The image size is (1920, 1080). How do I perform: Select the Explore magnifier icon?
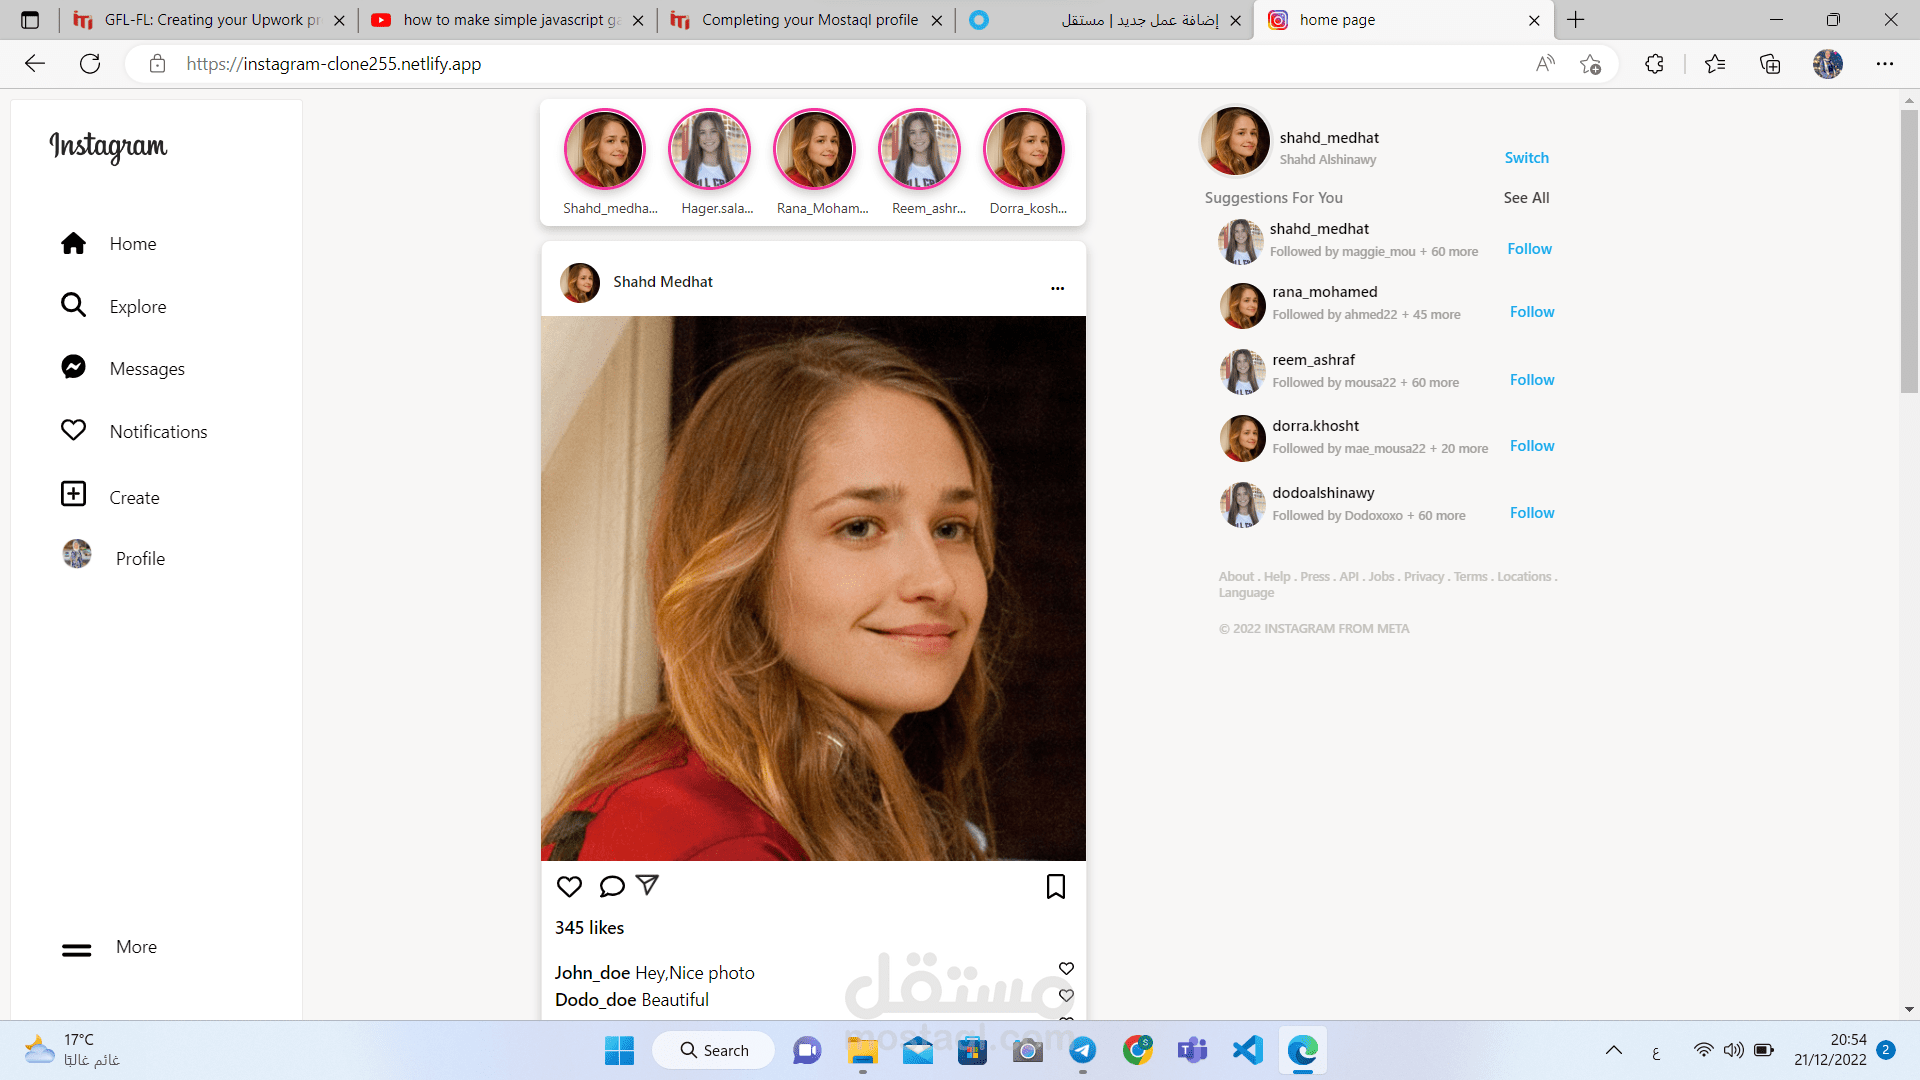tap(73, 305)
